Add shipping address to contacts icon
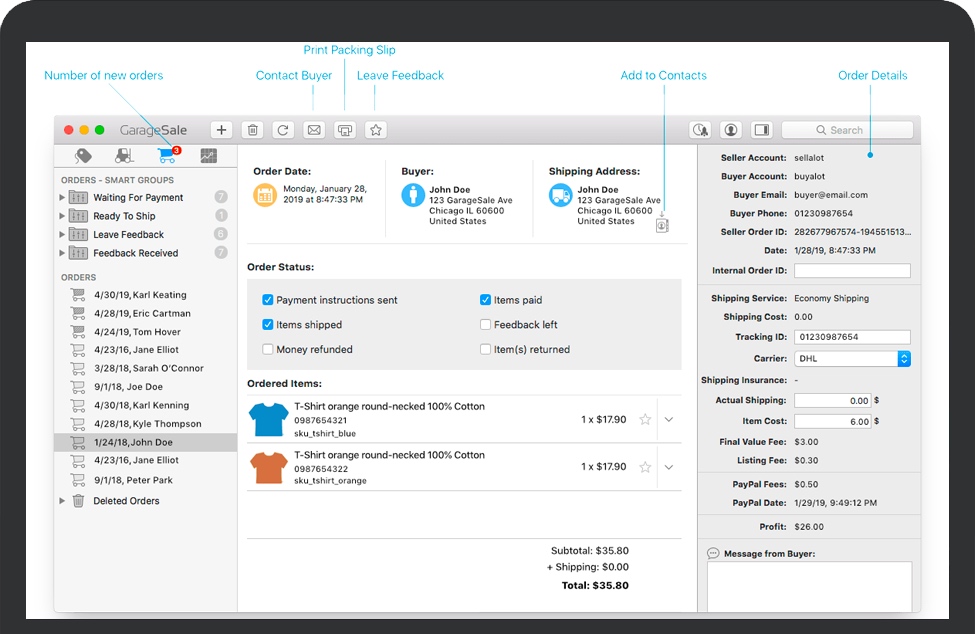 click(x=662, y=225)
